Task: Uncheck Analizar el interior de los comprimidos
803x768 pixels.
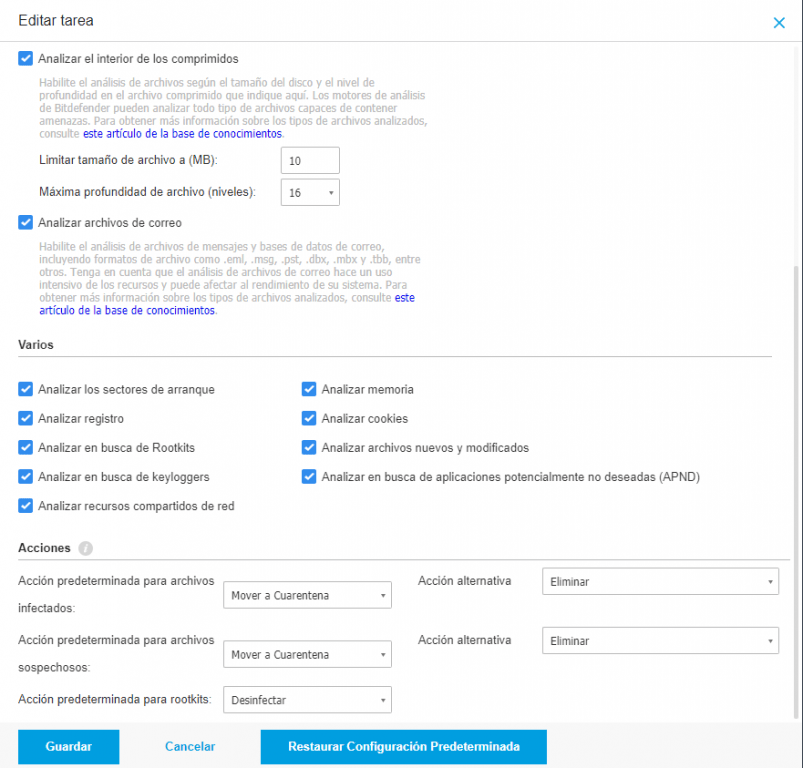Action: [26, 58]
